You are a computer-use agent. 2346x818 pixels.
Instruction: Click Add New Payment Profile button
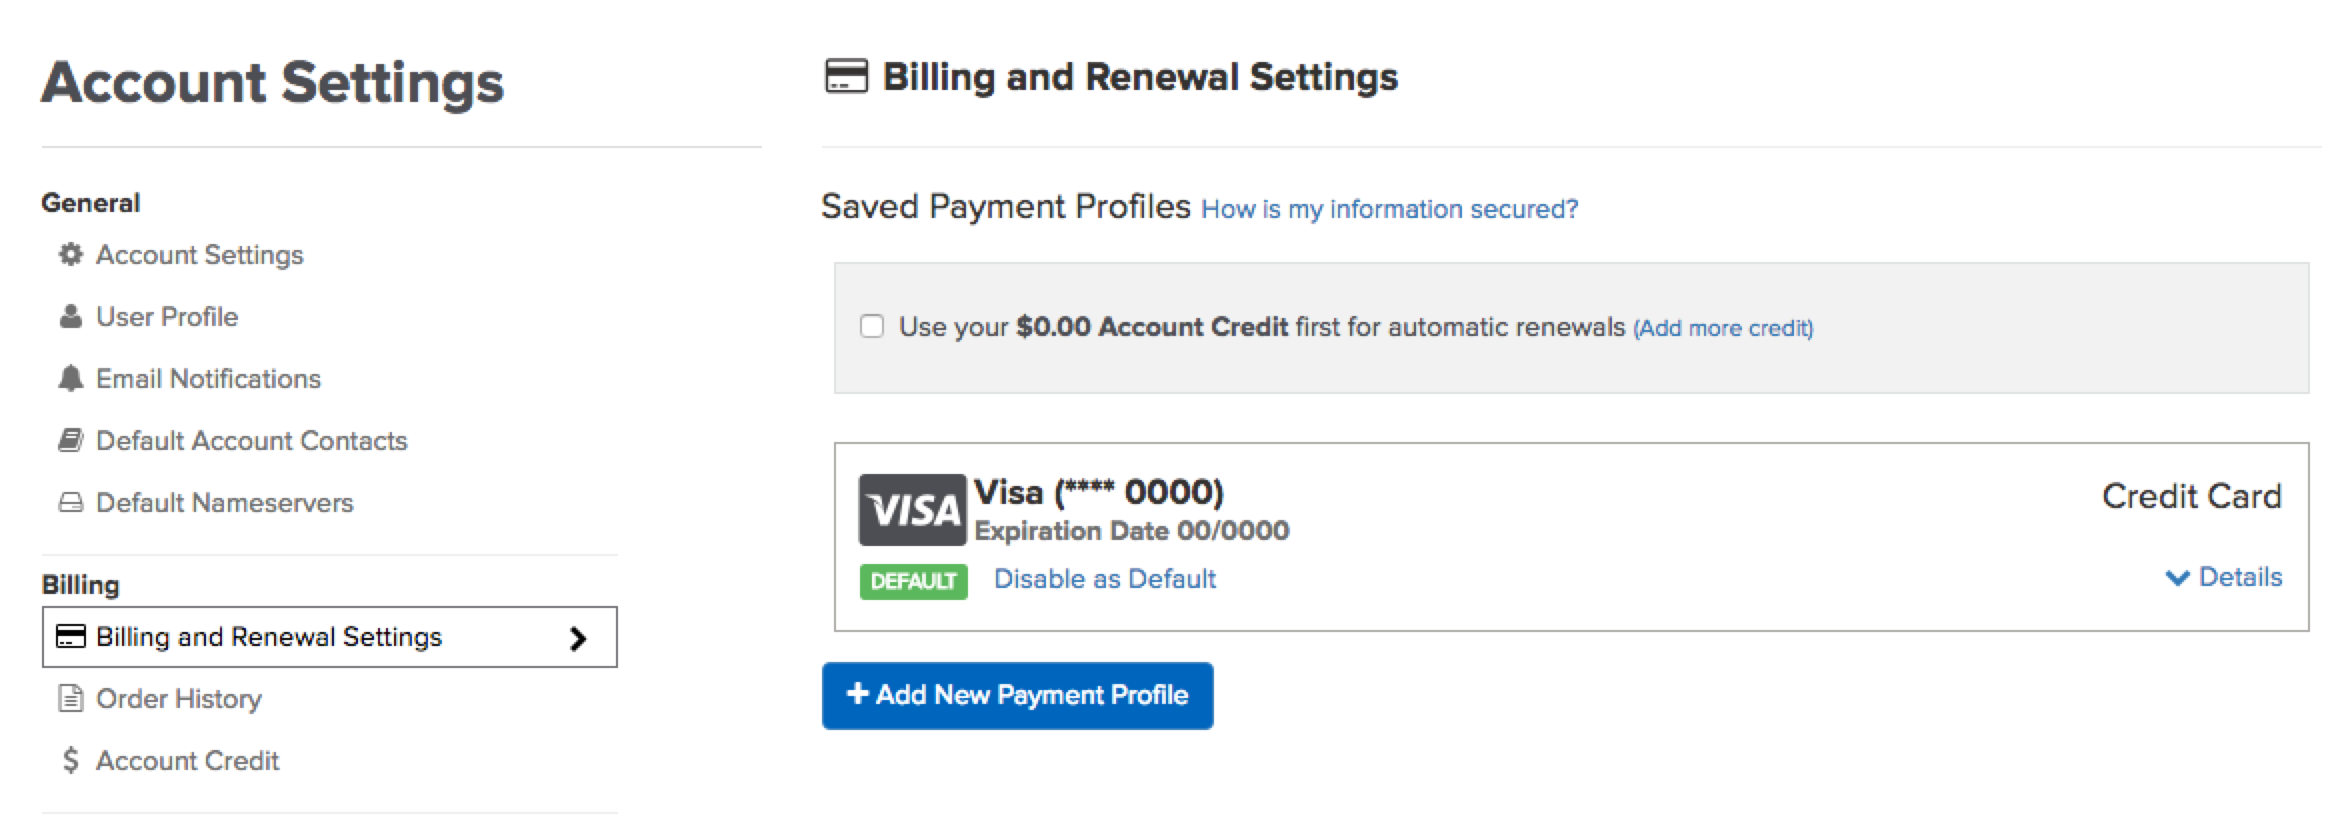coord(1017,695)
